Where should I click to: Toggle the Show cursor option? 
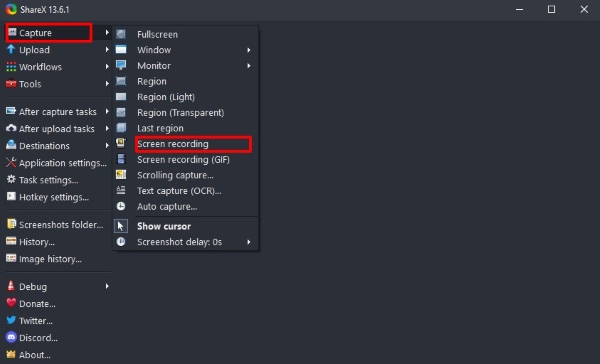point(186,226)
